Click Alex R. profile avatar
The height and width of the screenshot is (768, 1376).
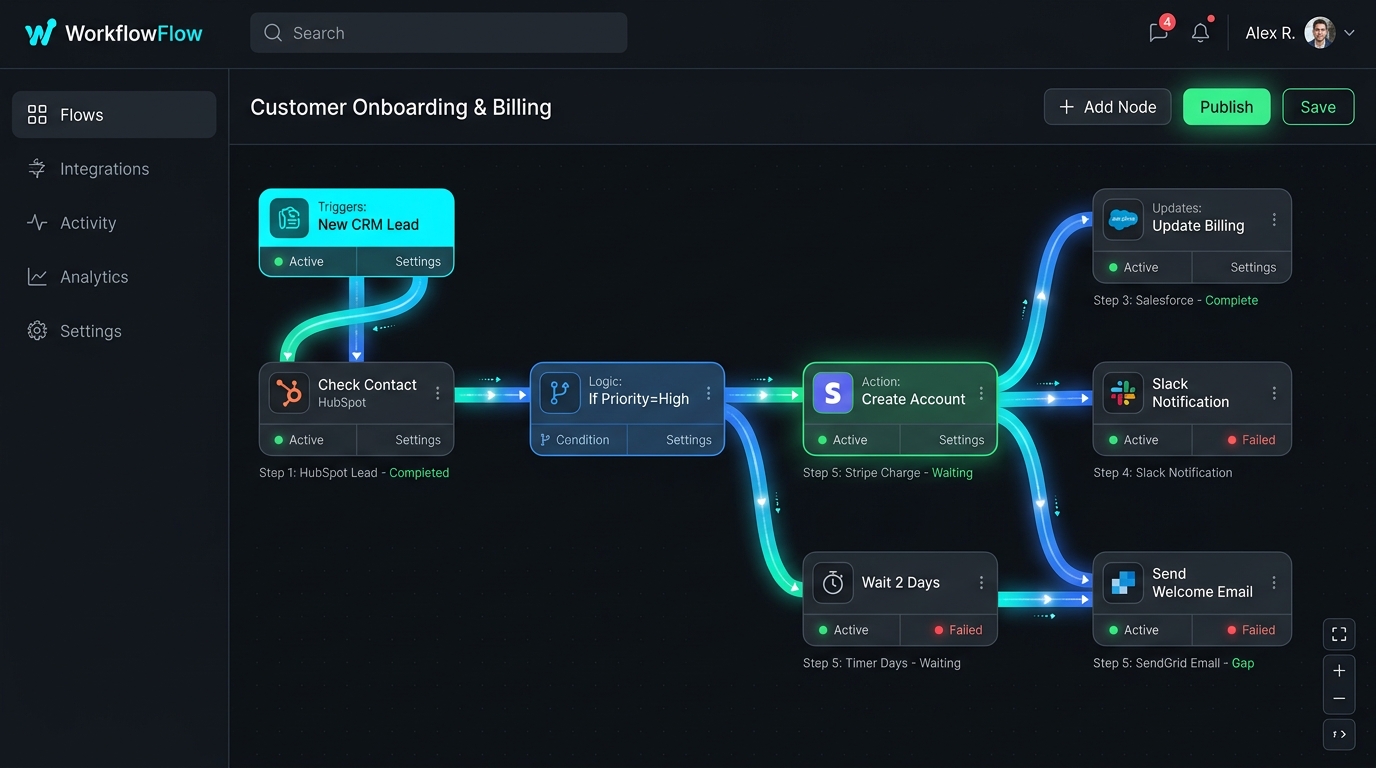(1320, 33)
